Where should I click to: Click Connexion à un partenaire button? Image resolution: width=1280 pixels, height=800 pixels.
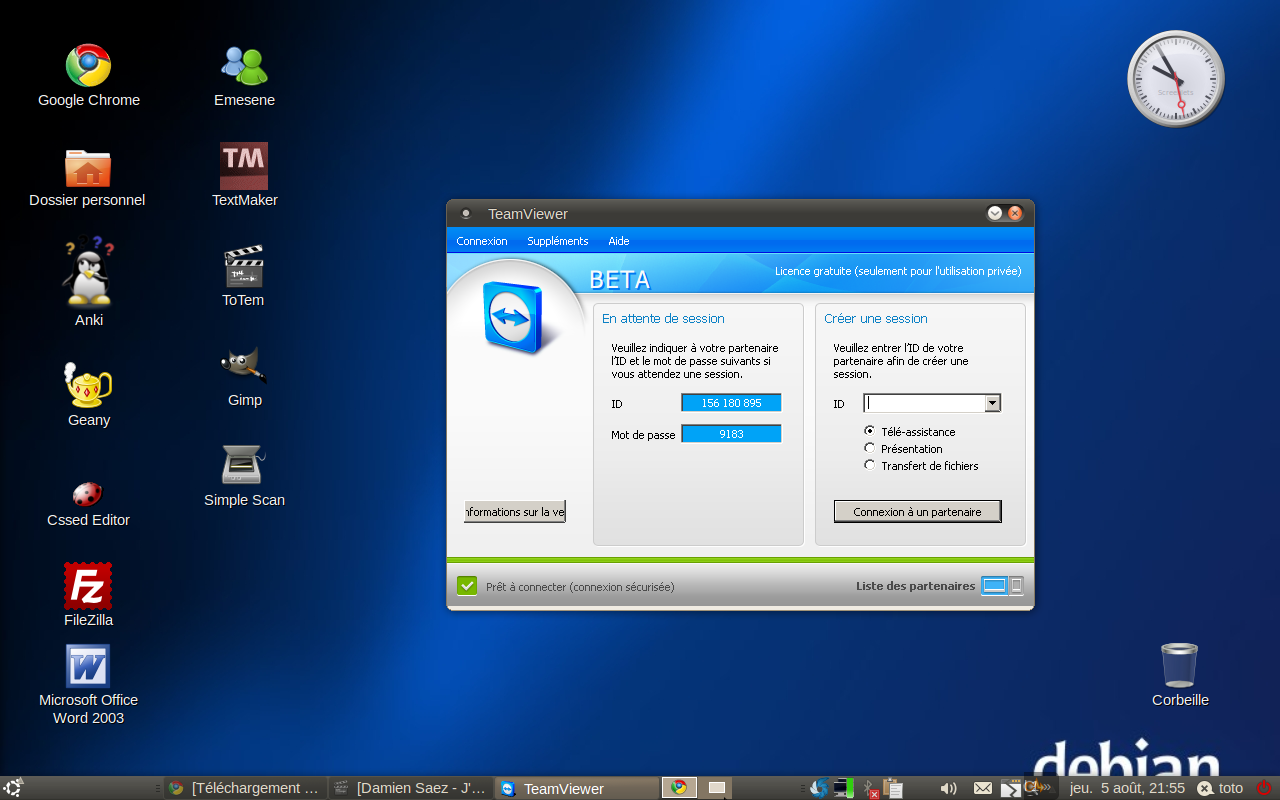pos(917,511)
